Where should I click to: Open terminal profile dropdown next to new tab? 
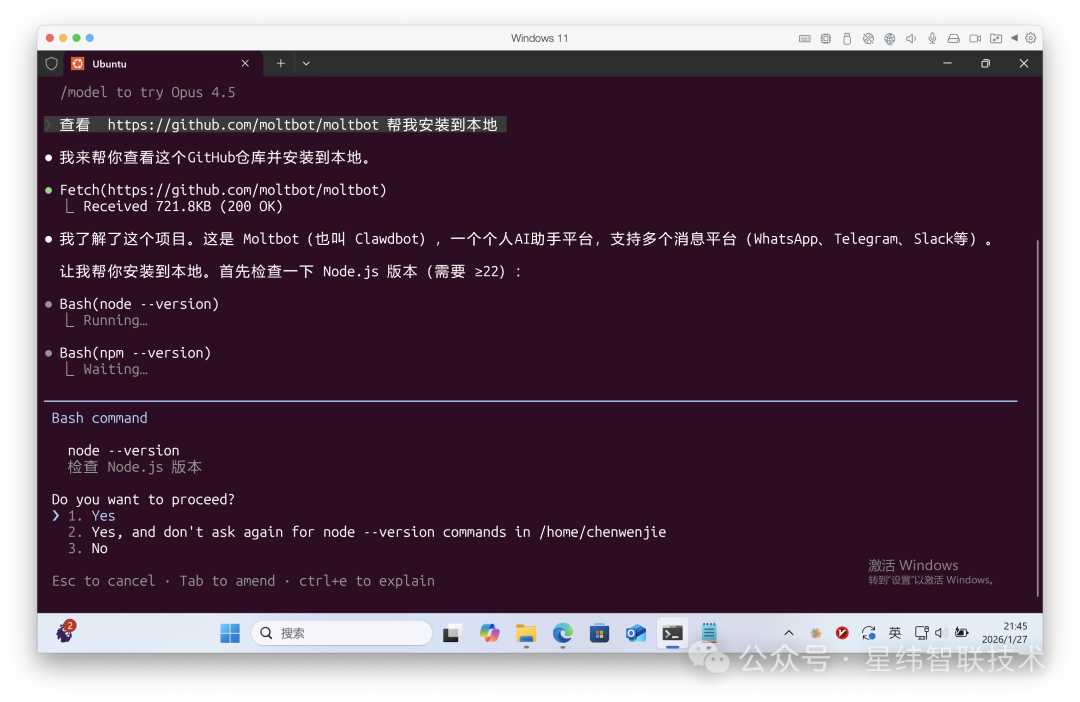[x=306, y=63]
